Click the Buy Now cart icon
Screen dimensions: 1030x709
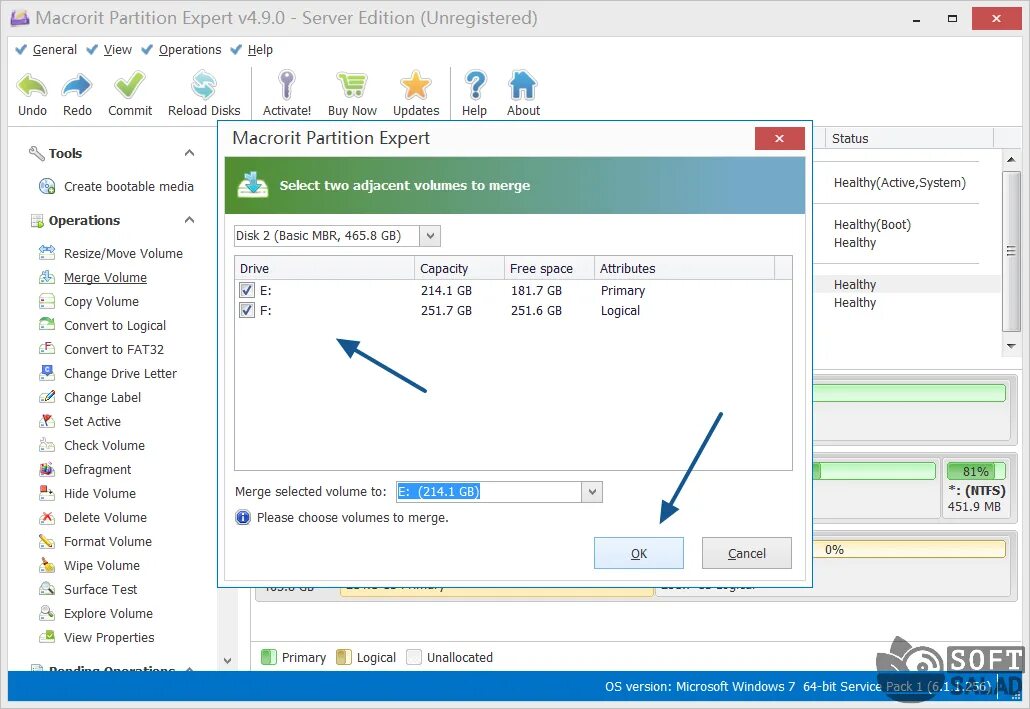coord(352,85)
